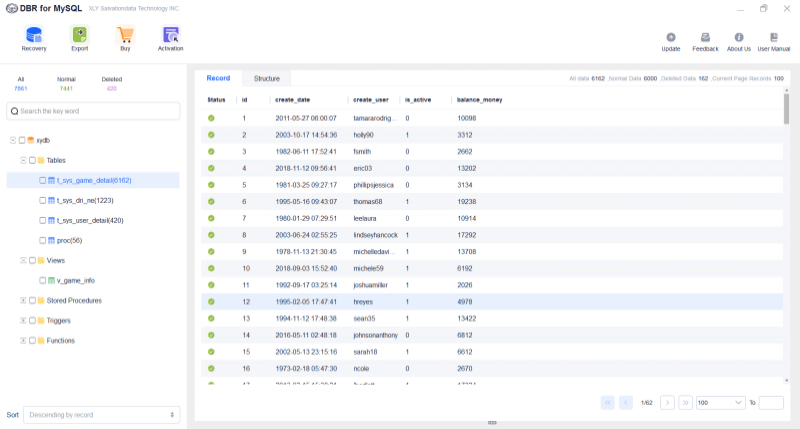The image size is (800, 429).
Task: Open the records per page dropdown
Action: (719, 402)
